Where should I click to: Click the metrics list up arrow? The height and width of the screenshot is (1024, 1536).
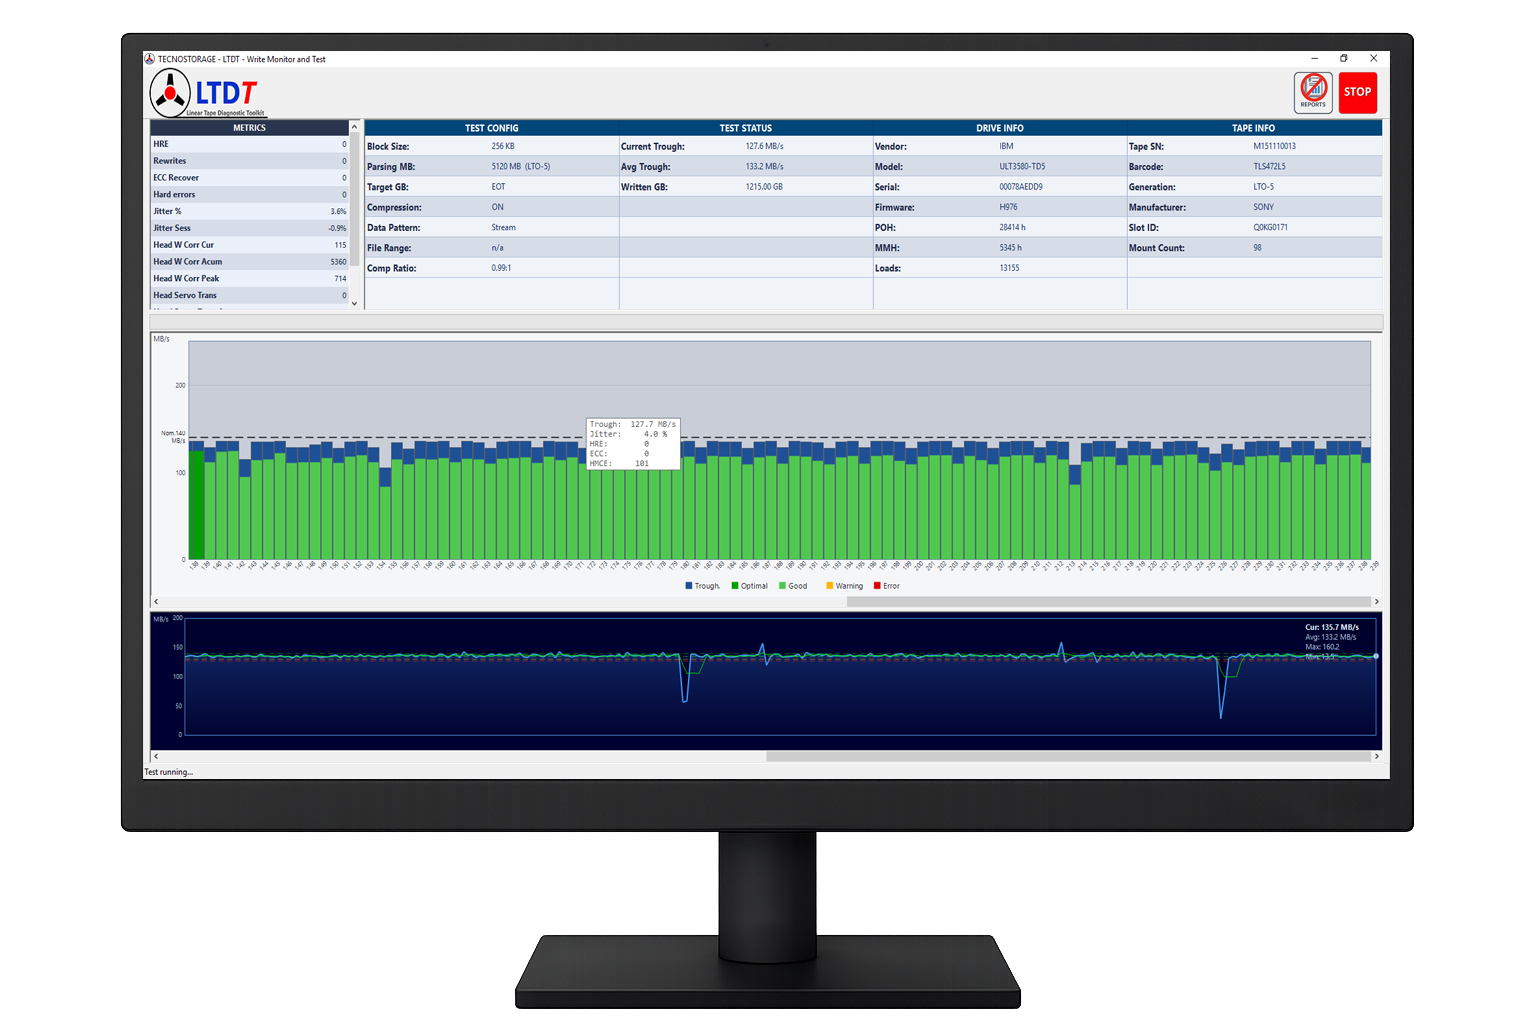point(354,127)
